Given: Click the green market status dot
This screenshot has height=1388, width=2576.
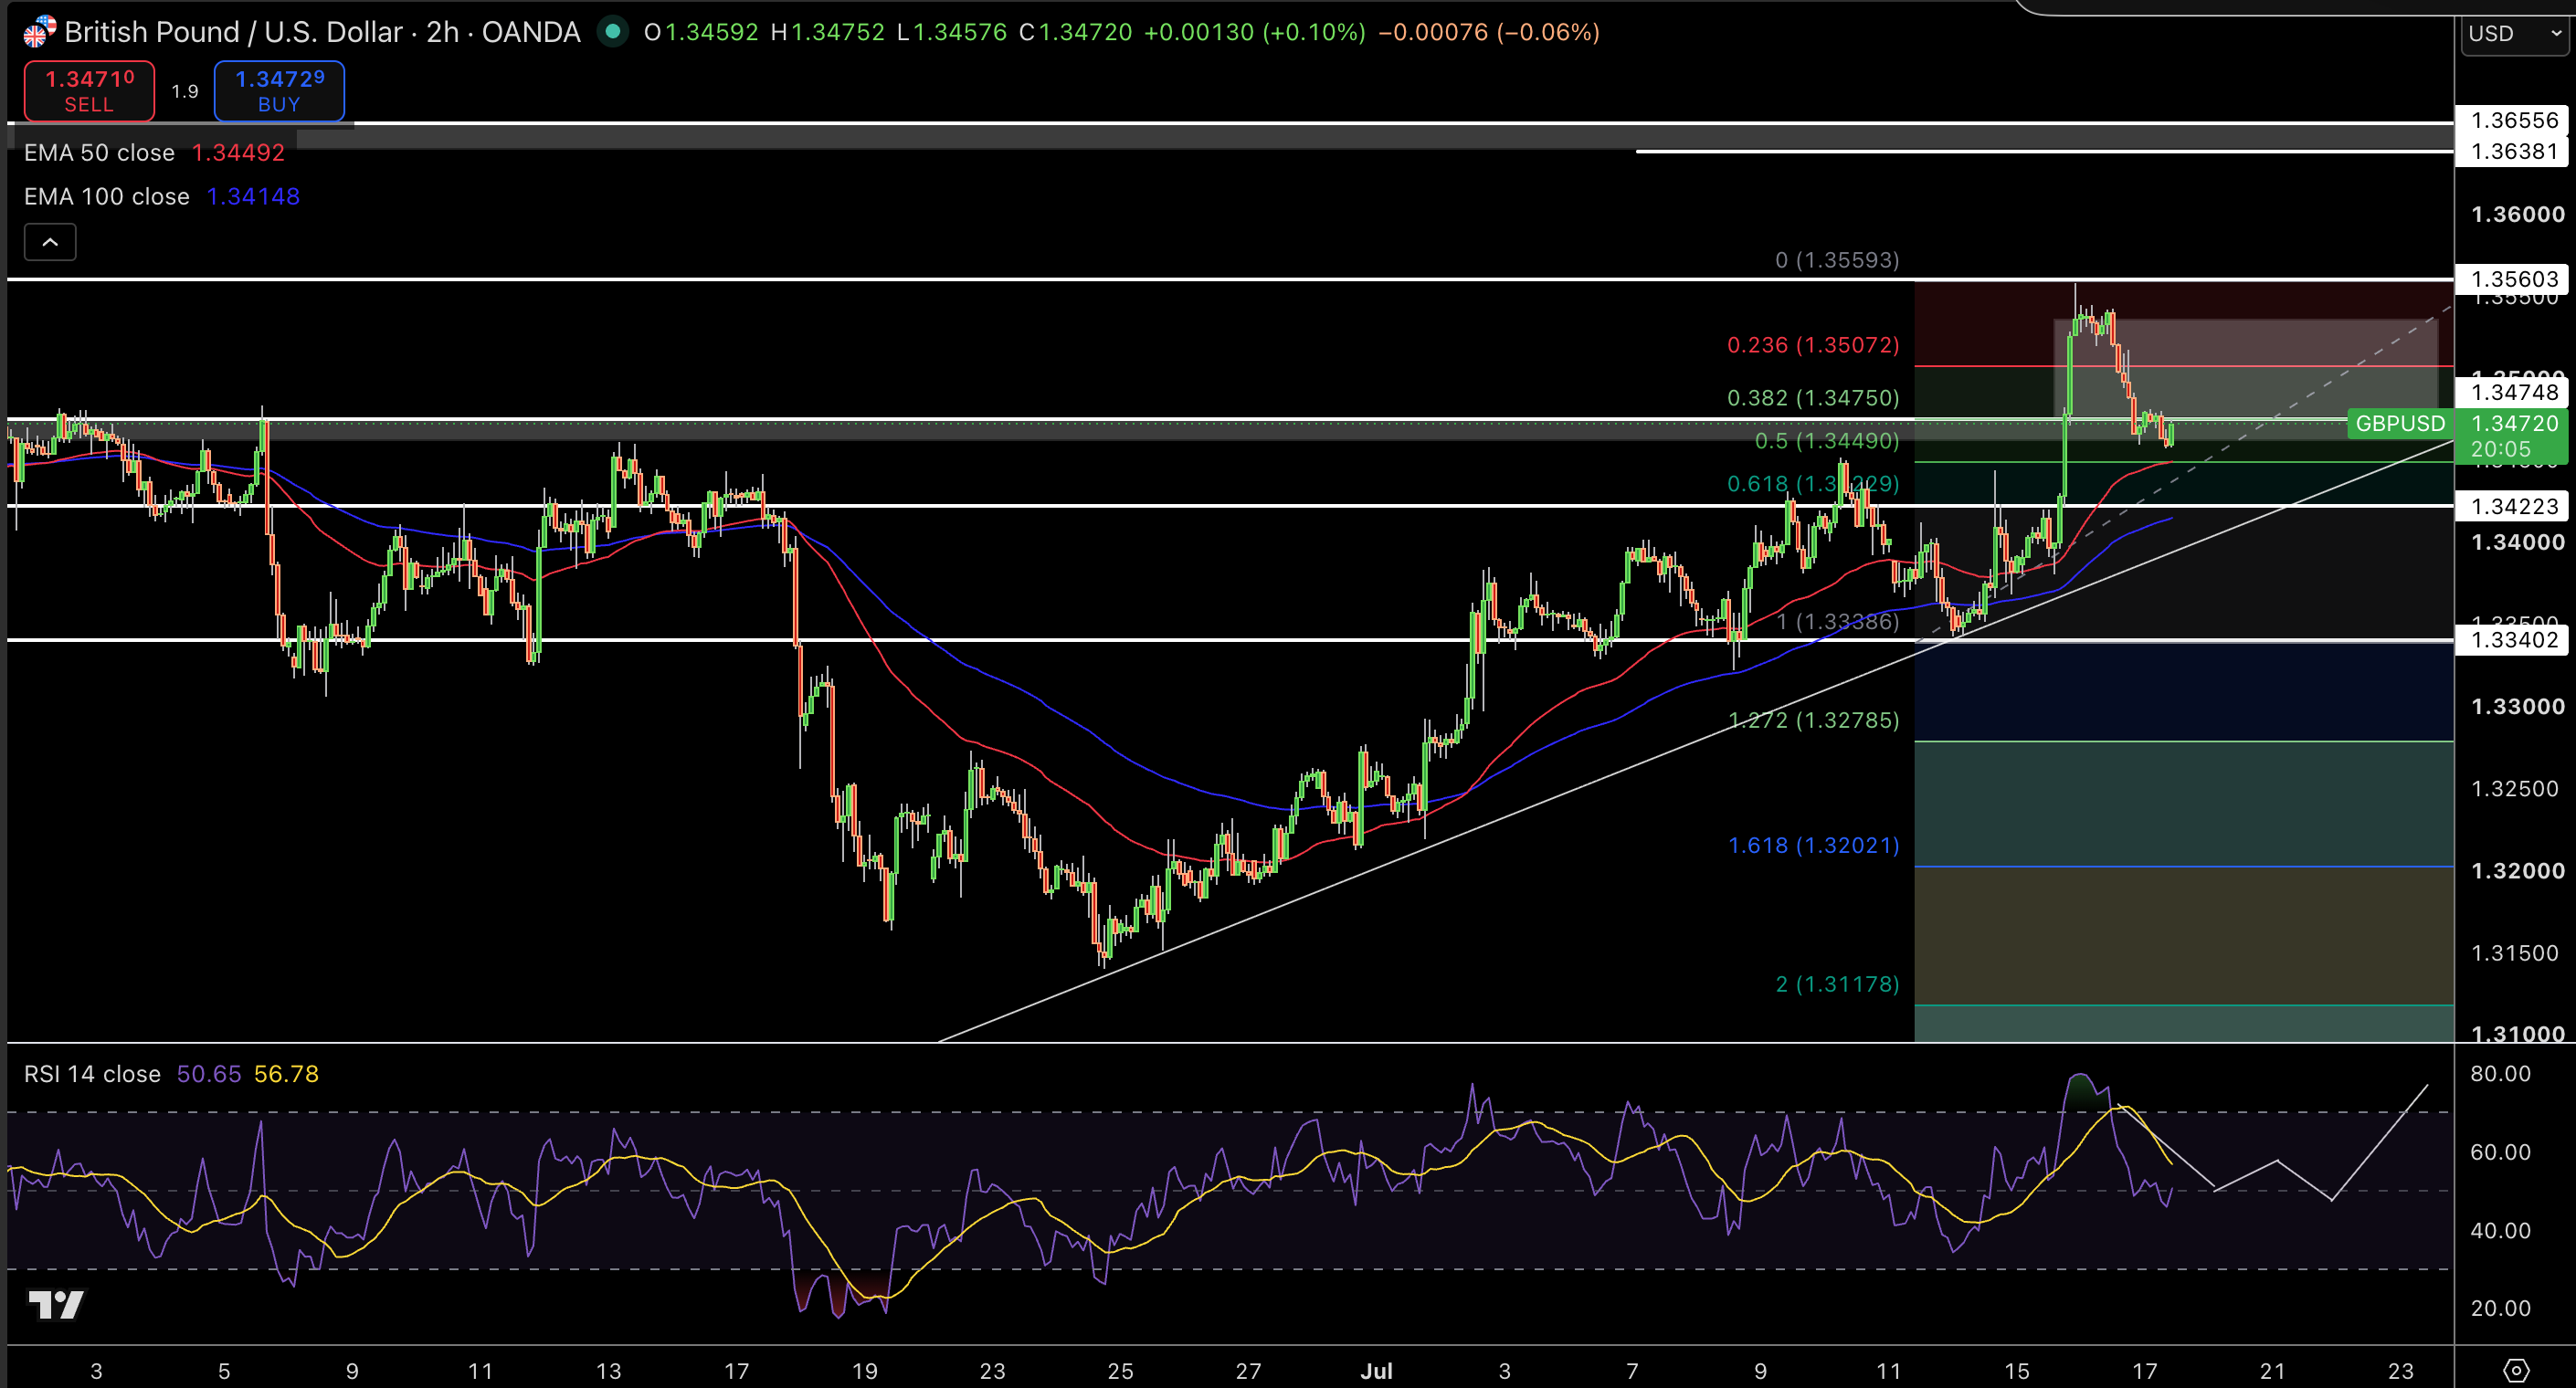Looking at the screenshot, I should (x=613, y=32).
